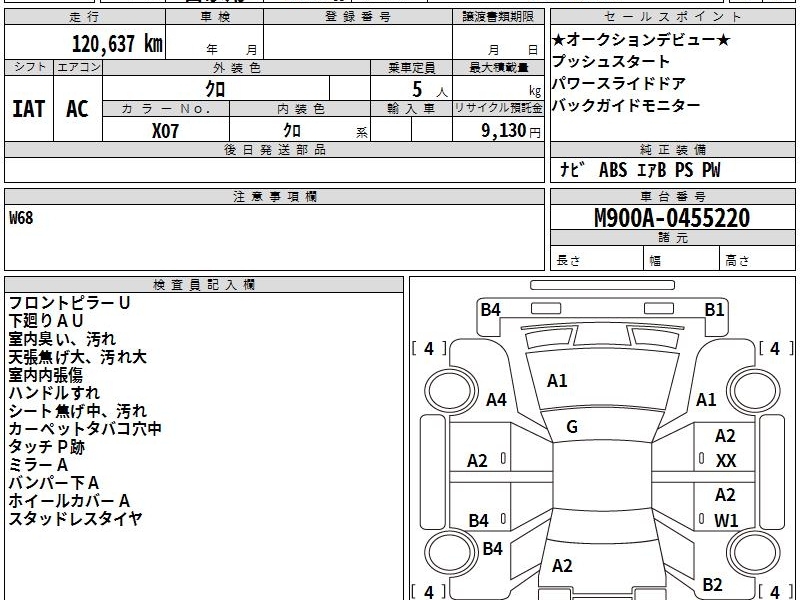Image resolution: width=800 pixels, height=600 pixels.
Task: Click the 内装色 header
Action: tap(300, 109)
